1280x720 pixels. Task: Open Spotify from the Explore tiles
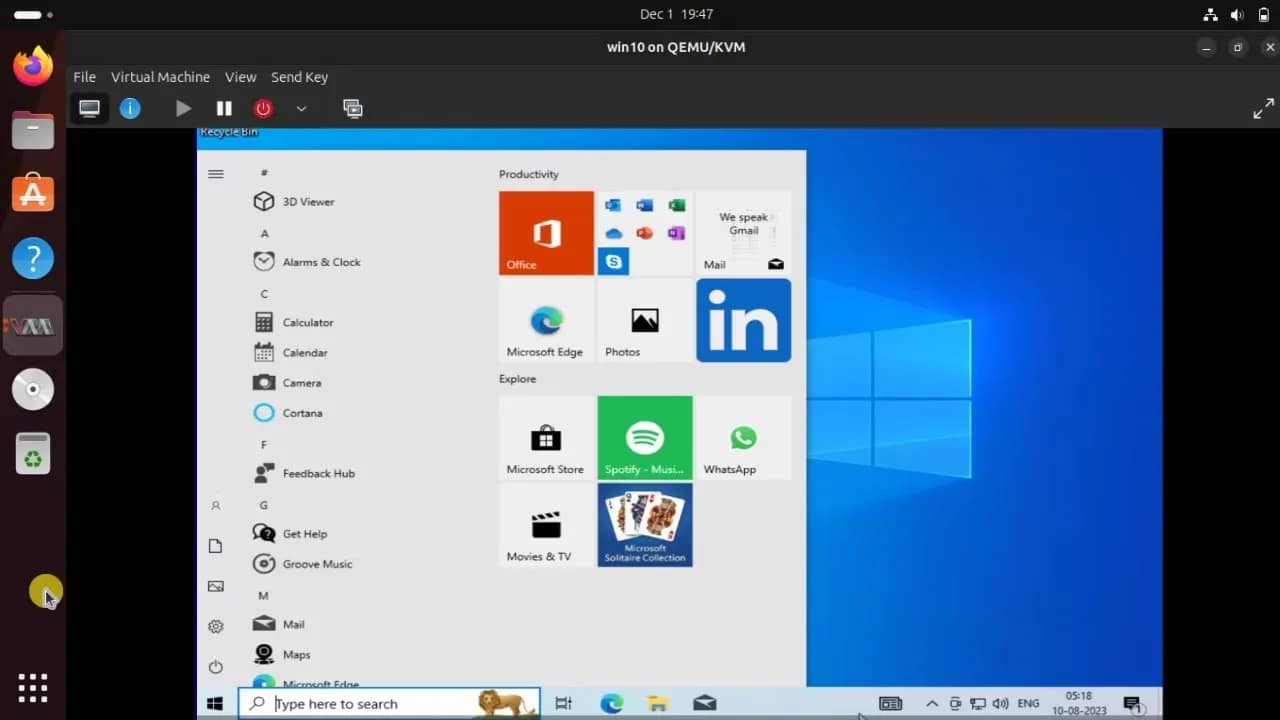644,437
